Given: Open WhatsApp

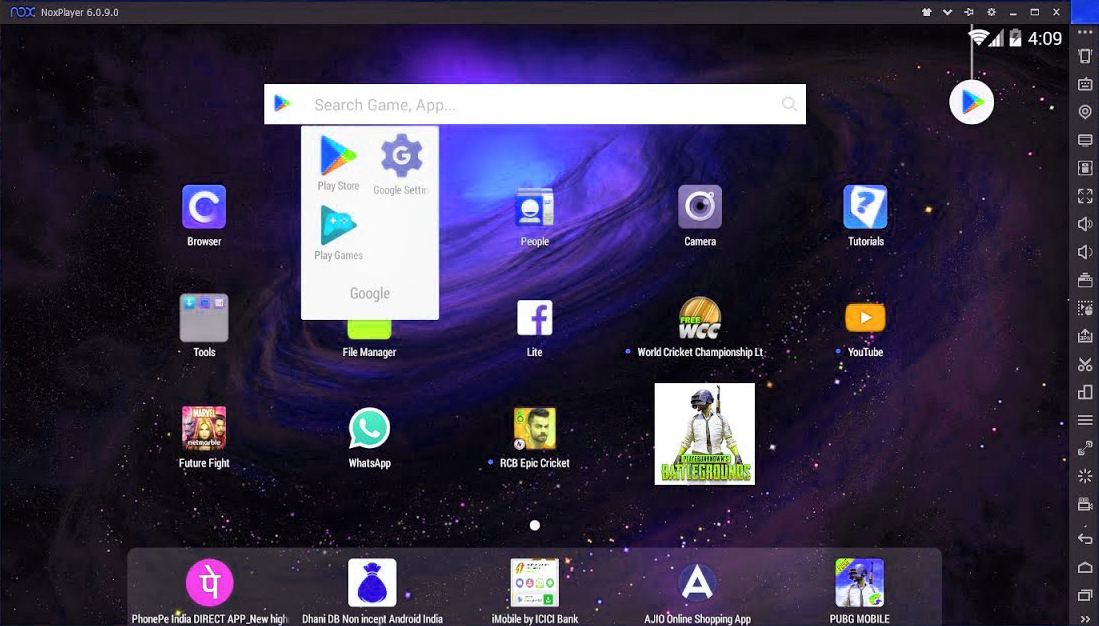Looking at the screenshot, I should pyautogui.click(x=369, y=428).
